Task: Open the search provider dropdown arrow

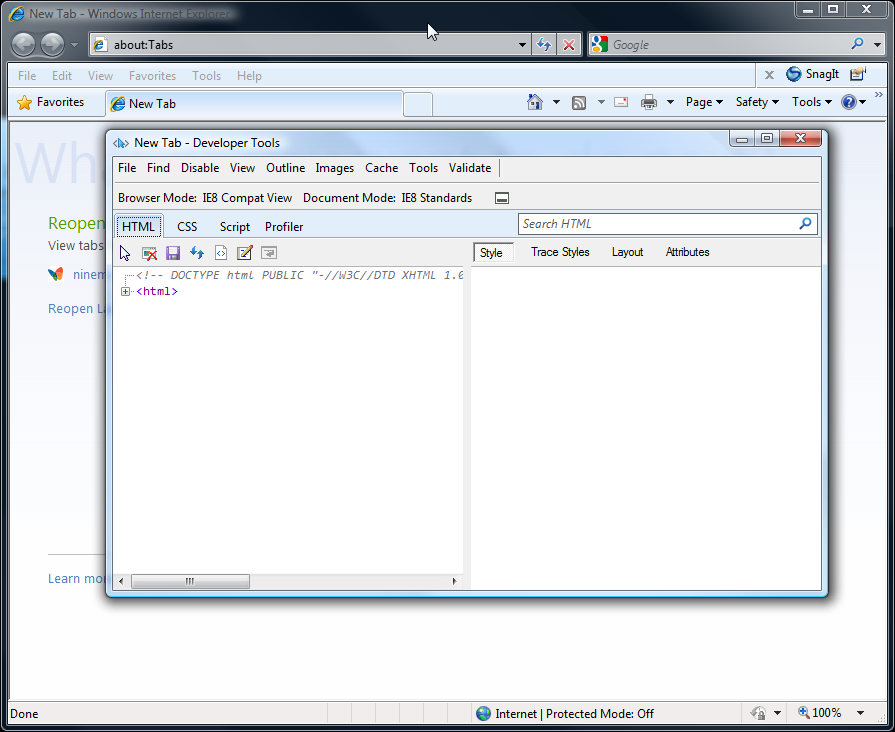Action: [x=877, y=45]
